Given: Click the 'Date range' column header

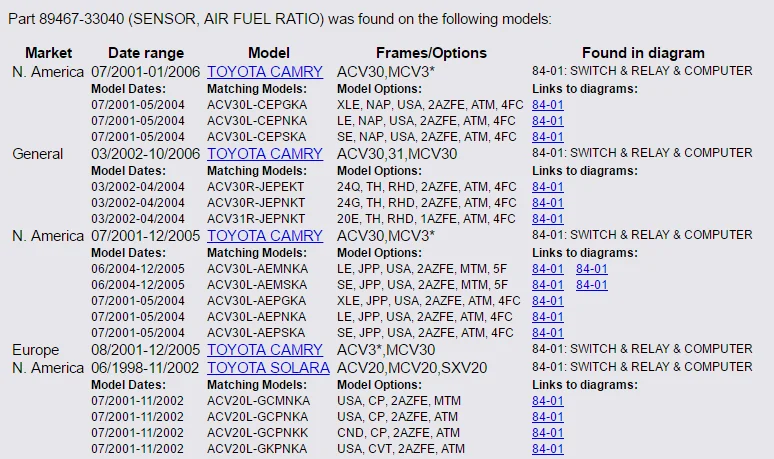Looking at the screenshot, I should 146,53.
